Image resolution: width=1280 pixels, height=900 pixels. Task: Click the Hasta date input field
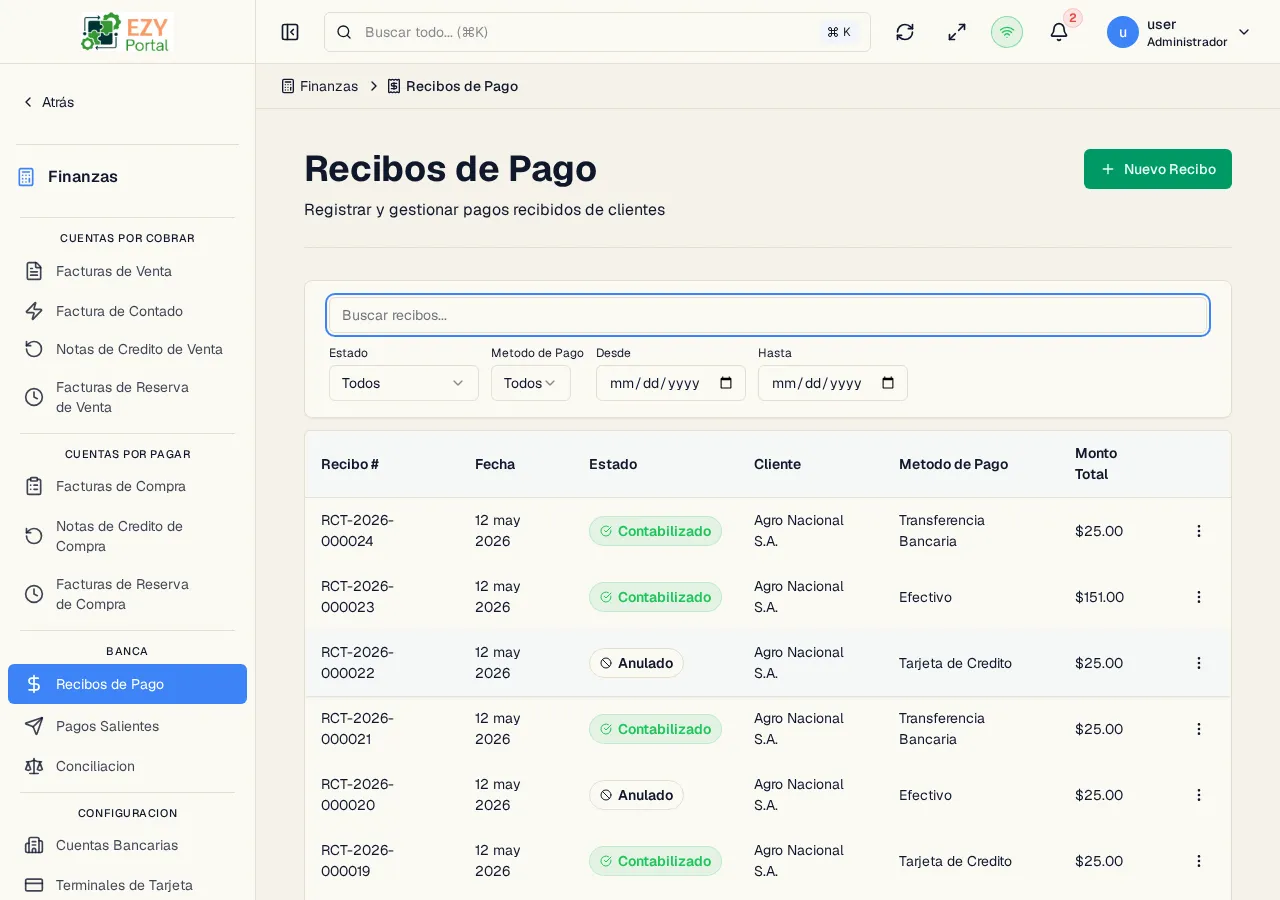[x=833, y=383]
